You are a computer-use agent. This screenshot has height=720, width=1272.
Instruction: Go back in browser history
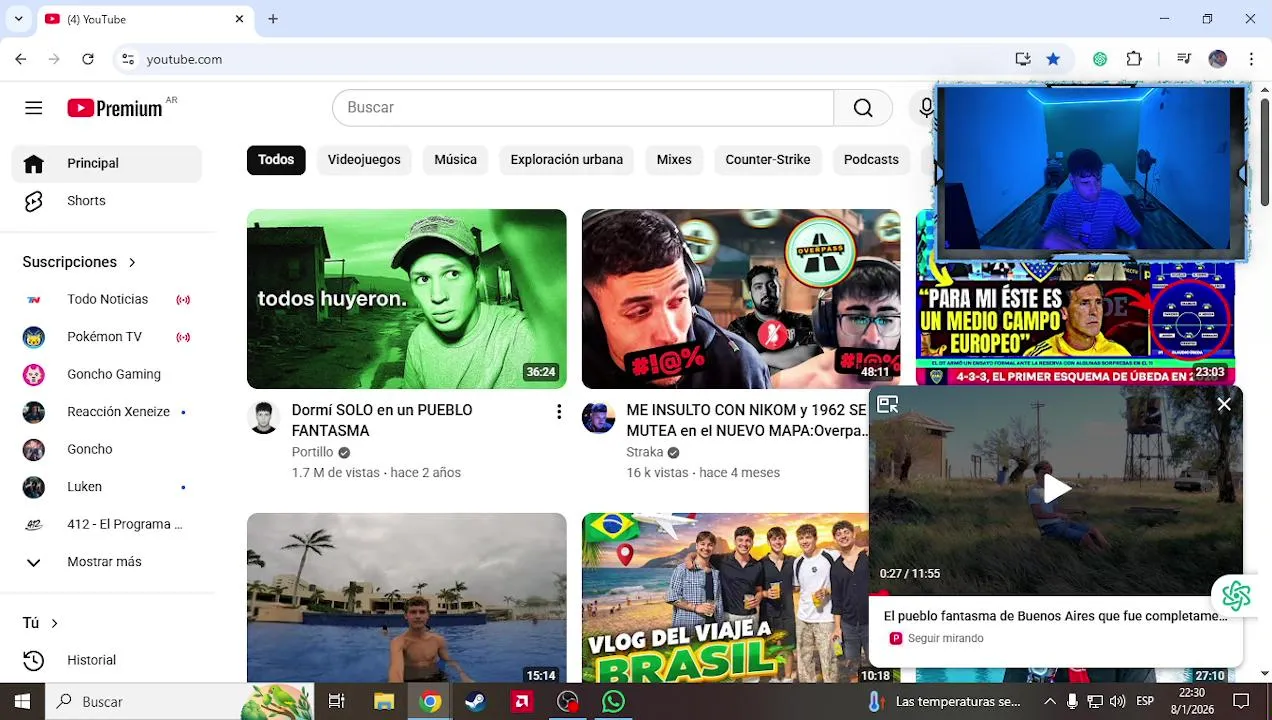21,59
